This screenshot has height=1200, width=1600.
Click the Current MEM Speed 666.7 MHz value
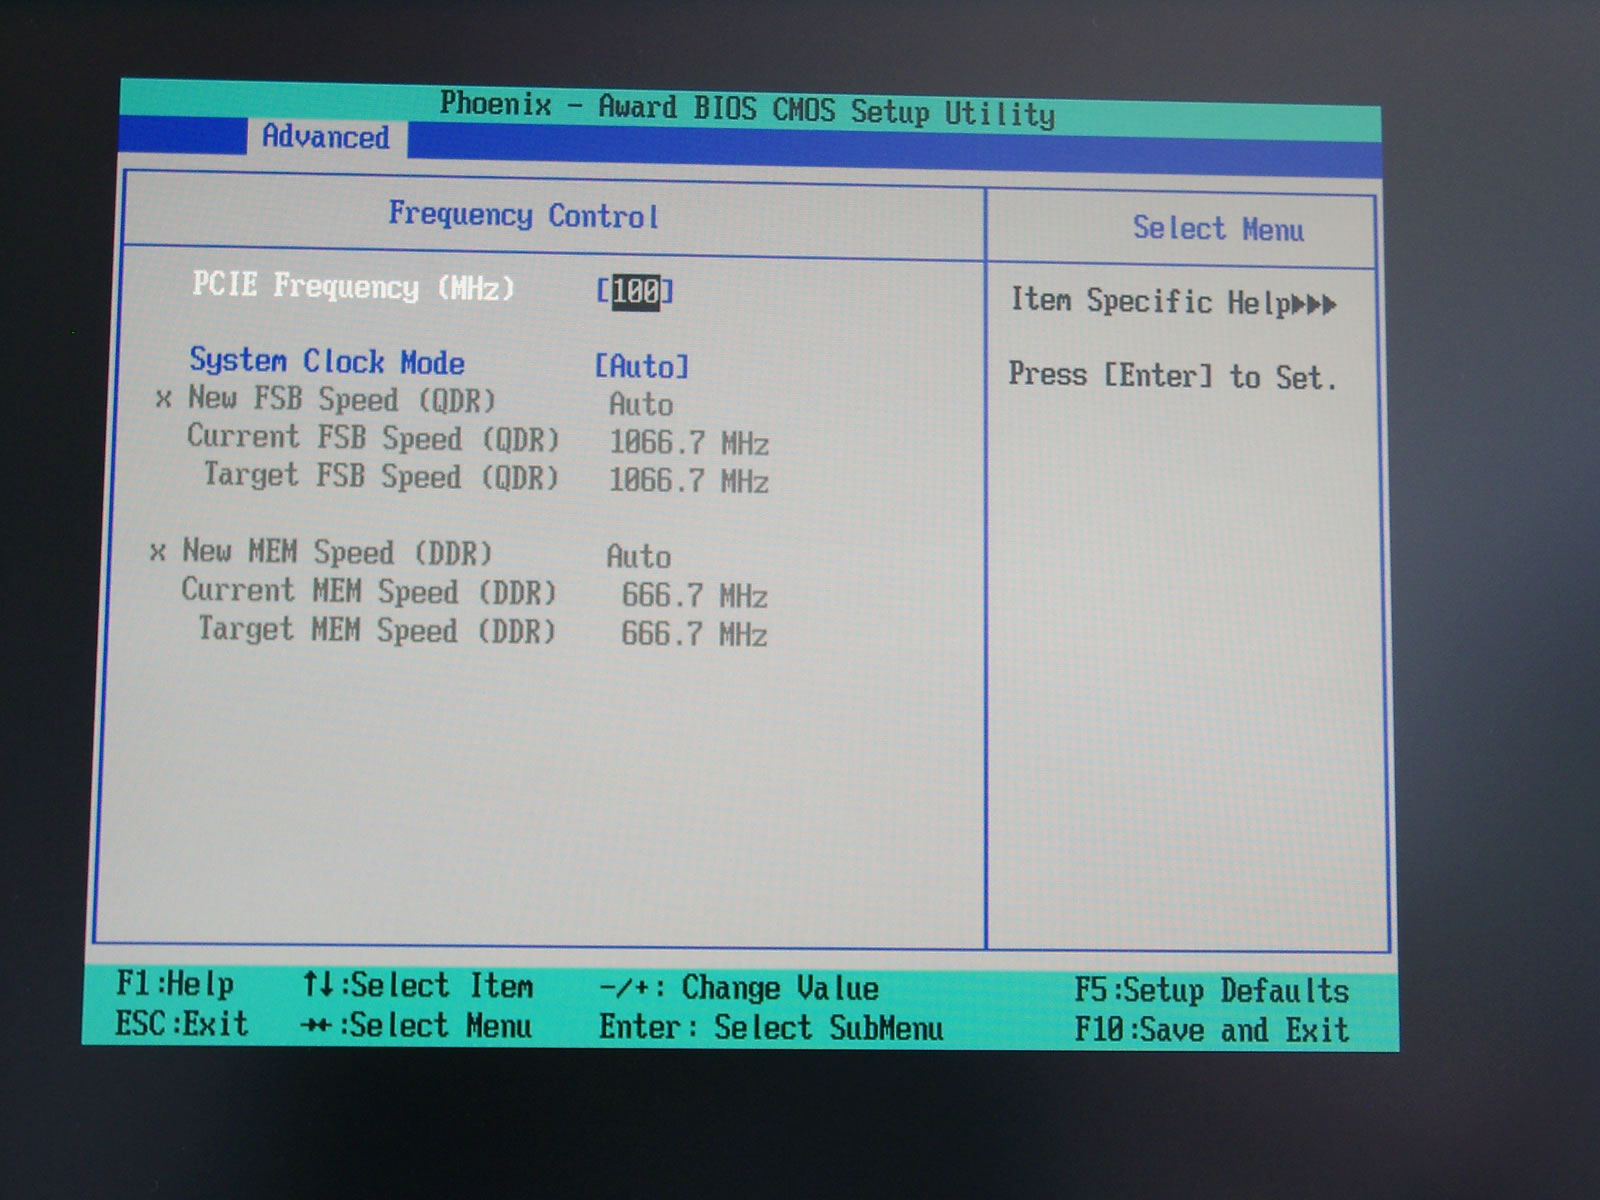[694, 596]
